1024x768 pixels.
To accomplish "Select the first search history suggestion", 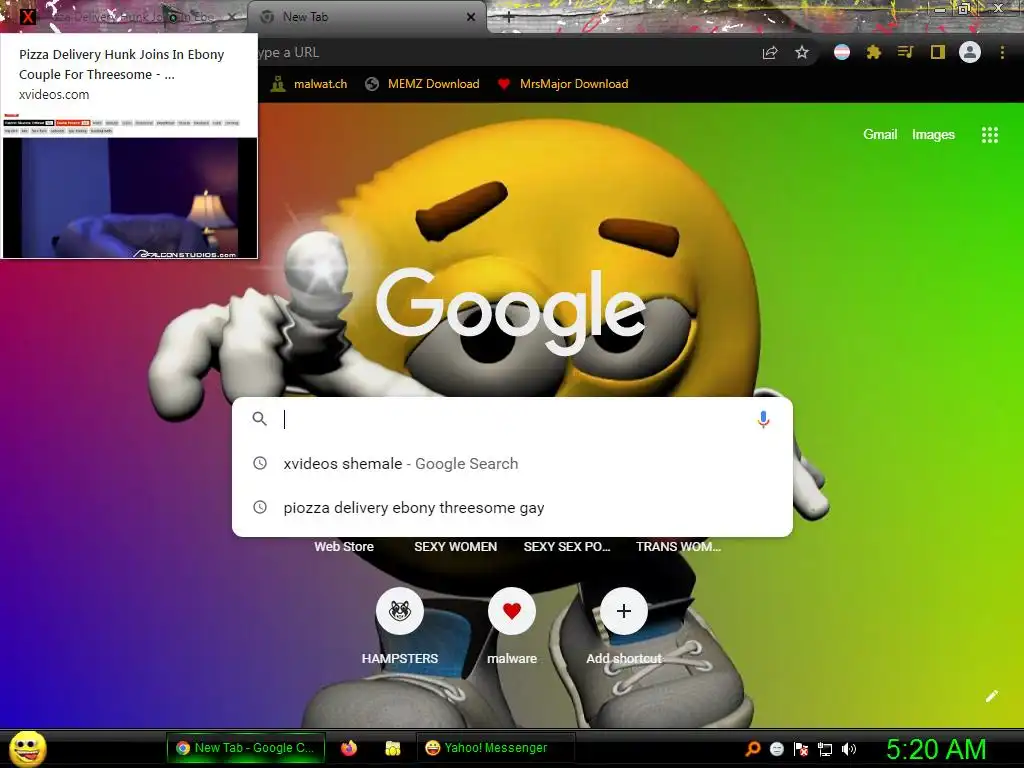I will pos(513,464).
